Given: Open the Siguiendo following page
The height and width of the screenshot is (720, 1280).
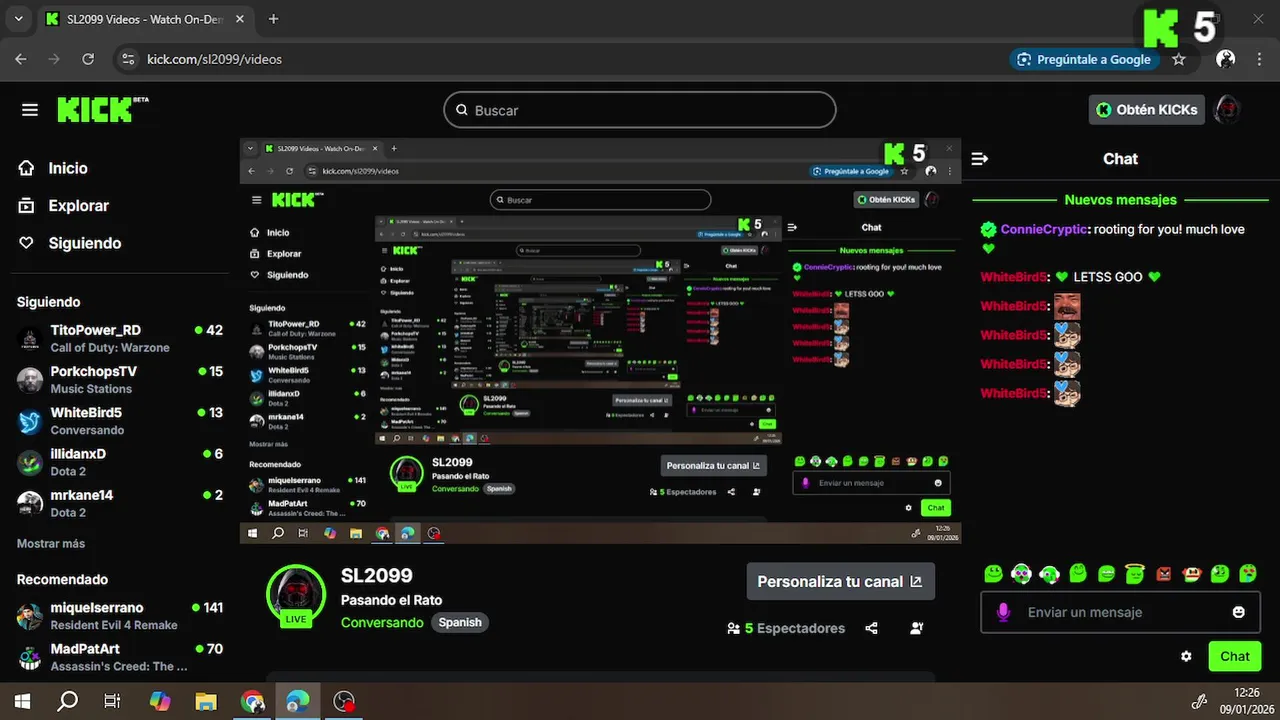Looking at the screenshot, I should pyautogui.click(x=84, y=243).
